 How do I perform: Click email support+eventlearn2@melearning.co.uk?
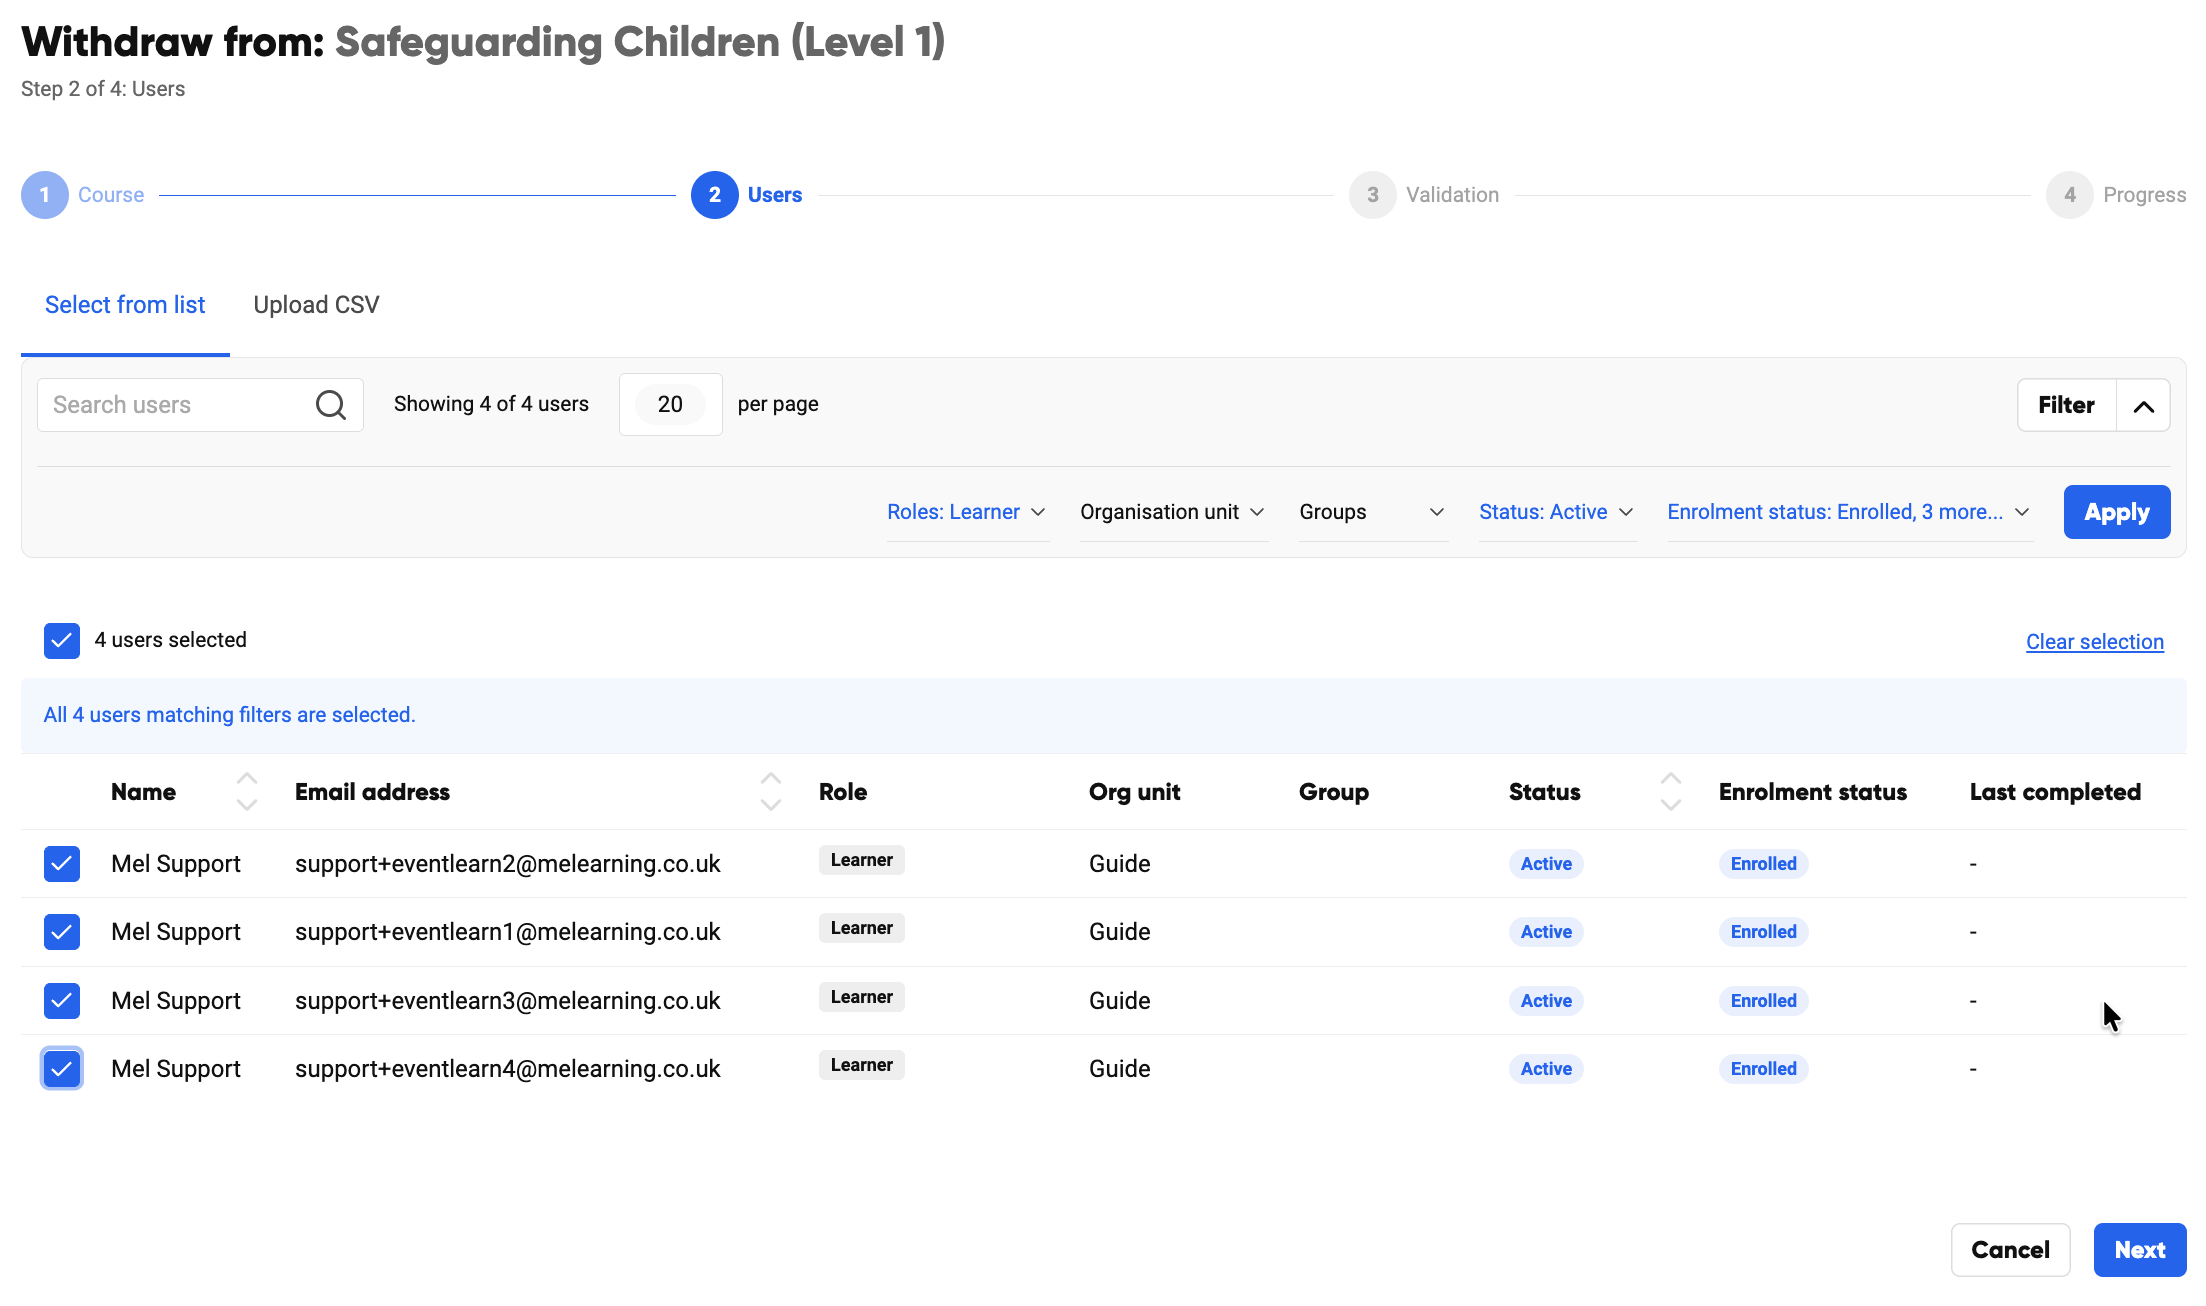(507, 864)
